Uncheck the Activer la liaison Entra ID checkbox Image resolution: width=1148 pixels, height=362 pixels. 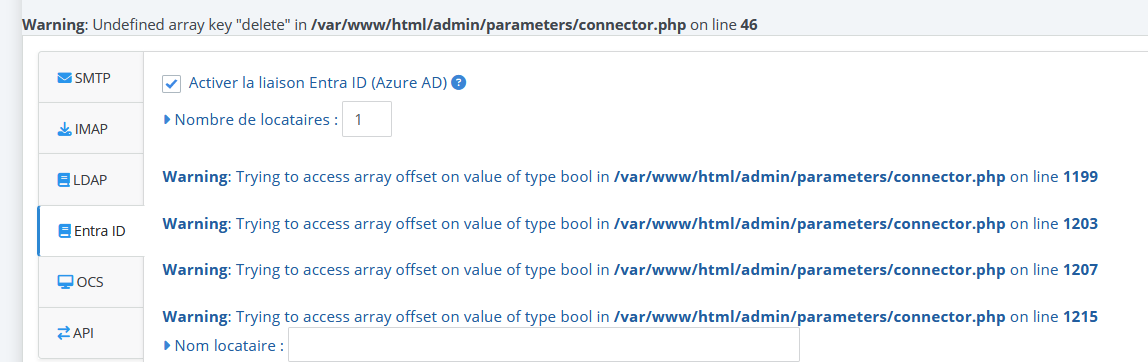pos(171,84)
